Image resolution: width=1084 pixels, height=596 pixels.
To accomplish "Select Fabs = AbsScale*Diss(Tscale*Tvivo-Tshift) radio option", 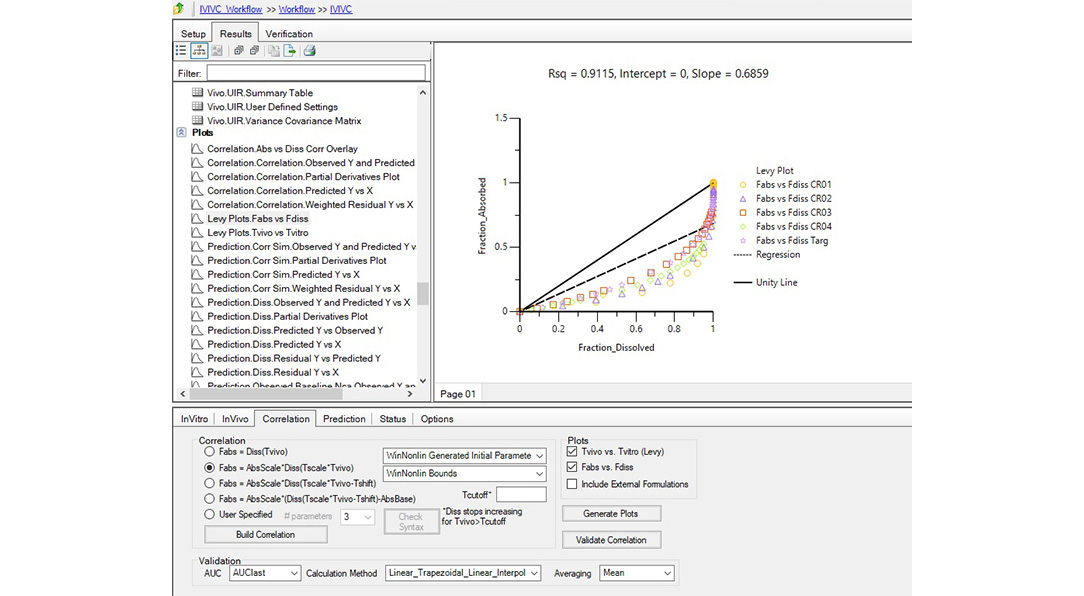I will click(209, 483).
